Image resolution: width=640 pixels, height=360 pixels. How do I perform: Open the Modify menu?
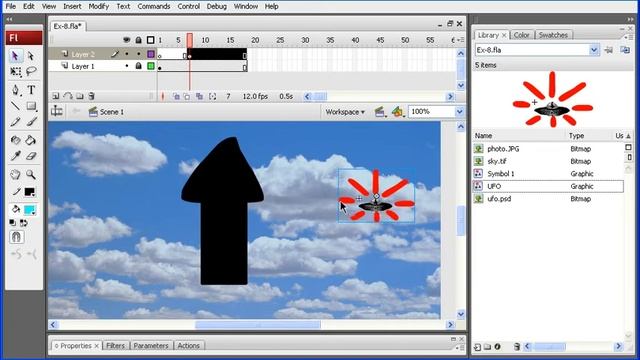pos(98,7)
